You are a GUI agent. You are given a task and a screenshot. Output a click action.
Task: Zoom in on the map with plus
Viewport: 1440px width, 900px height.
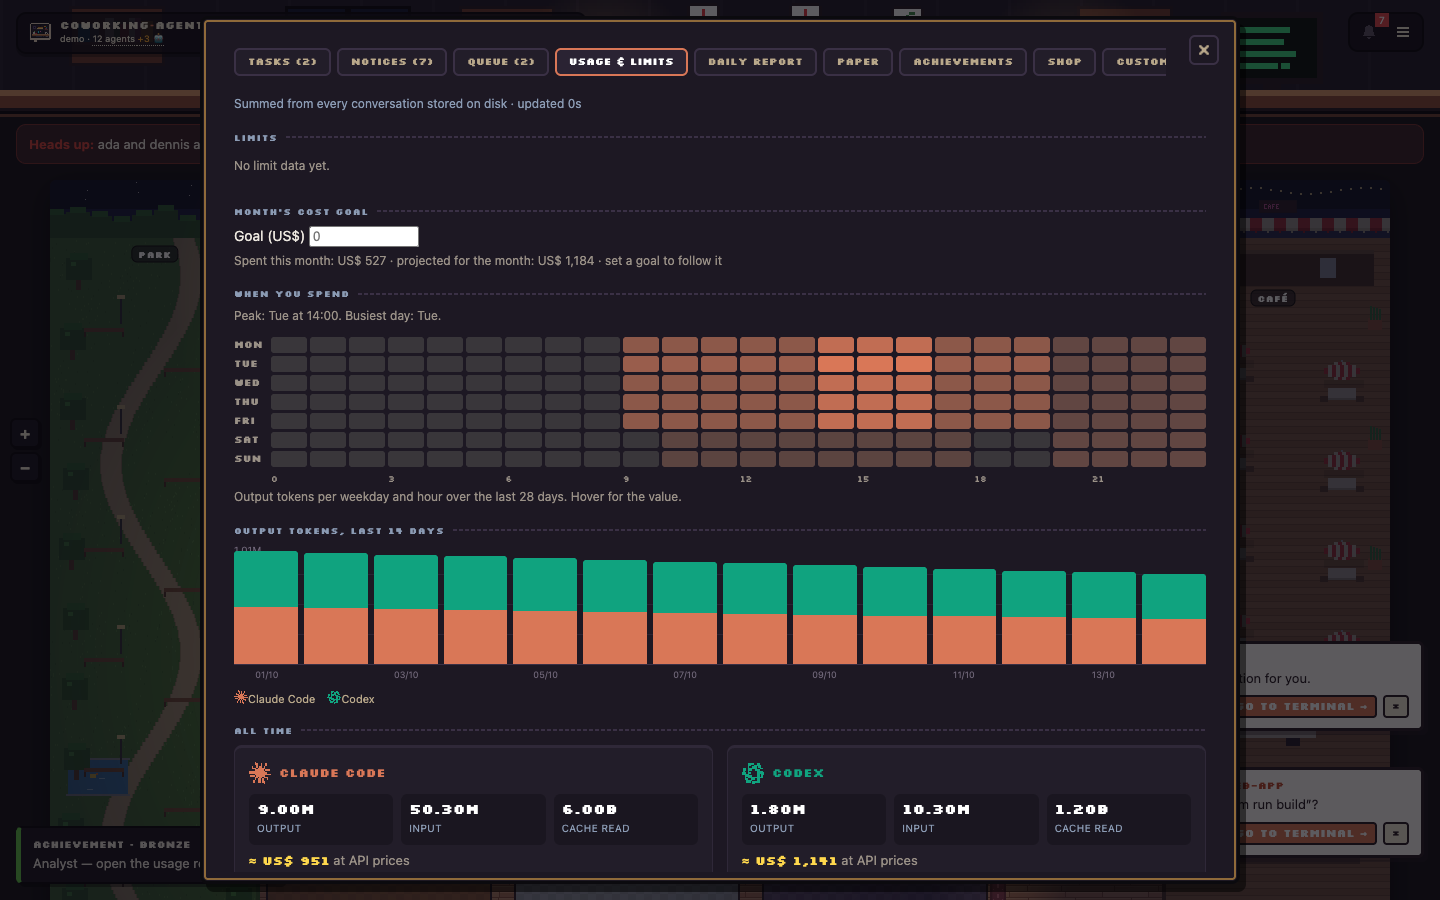pos(25,434)
